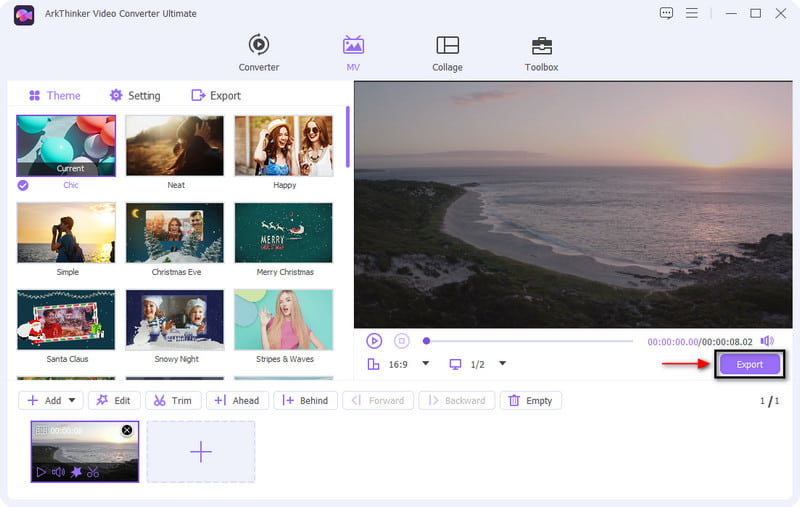This screenshot has height=507, width=800.
Task: Click the Empty trash button
Action: (531, 400)
